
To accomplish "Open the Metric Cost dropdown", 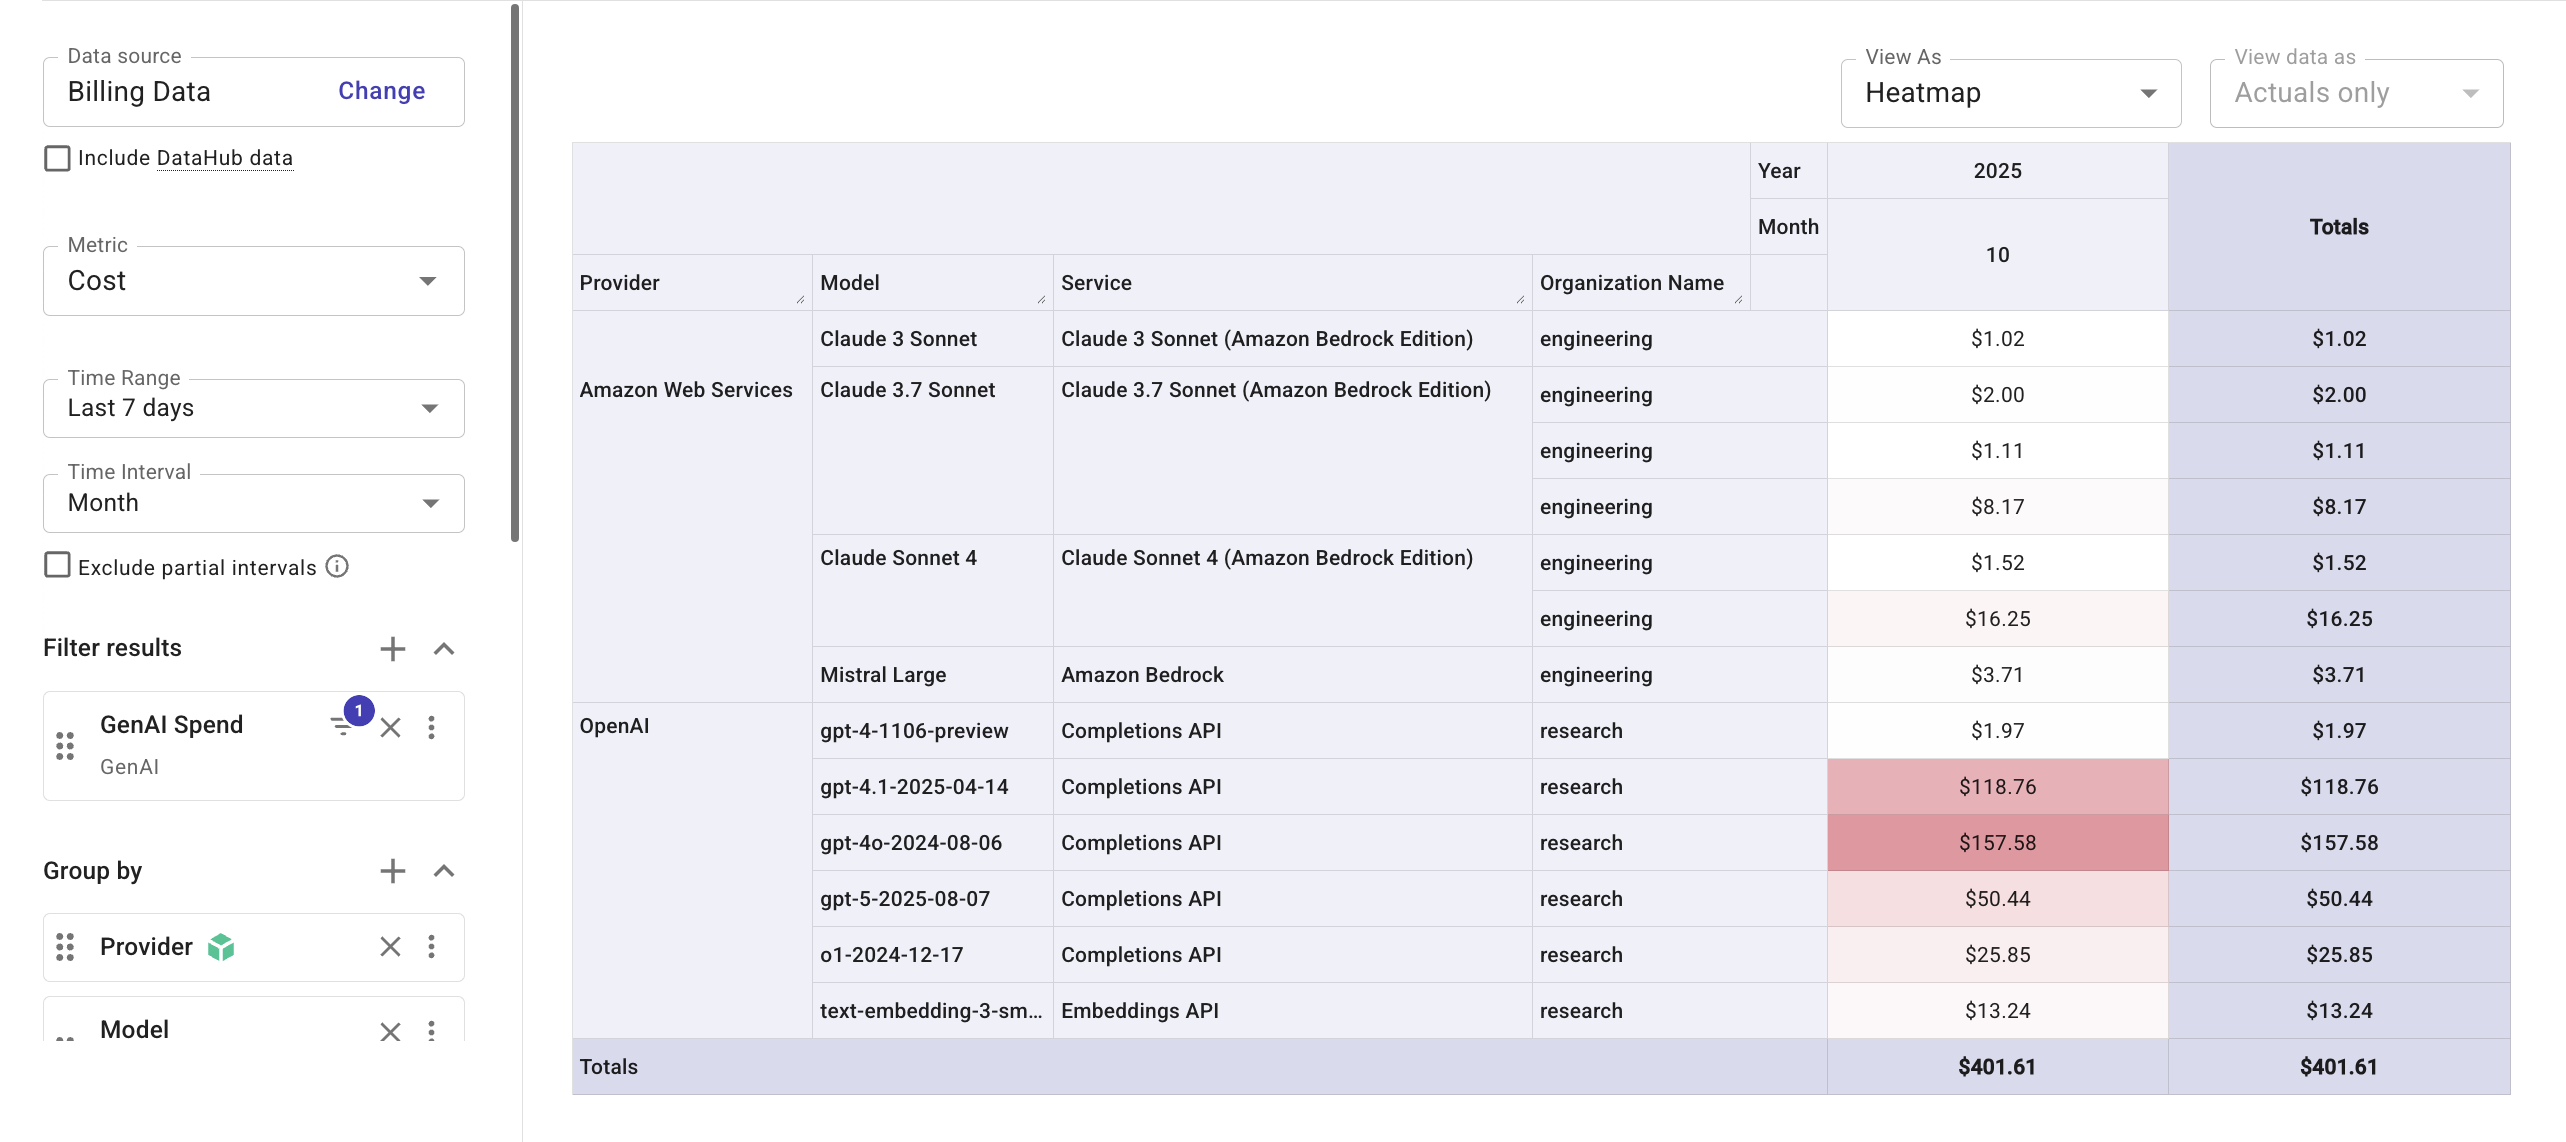I will coord(253,281).
